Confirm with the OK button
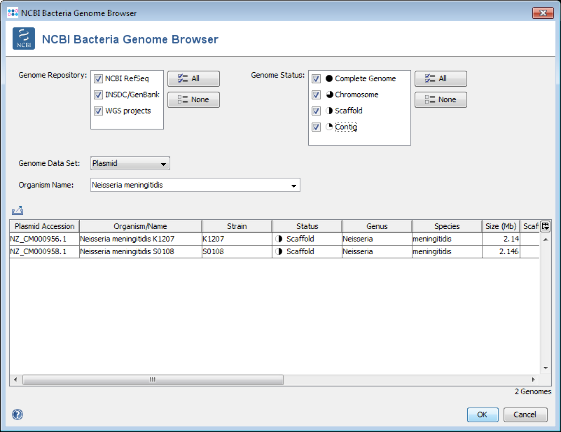The image size is (561, 432). (483, 414)
